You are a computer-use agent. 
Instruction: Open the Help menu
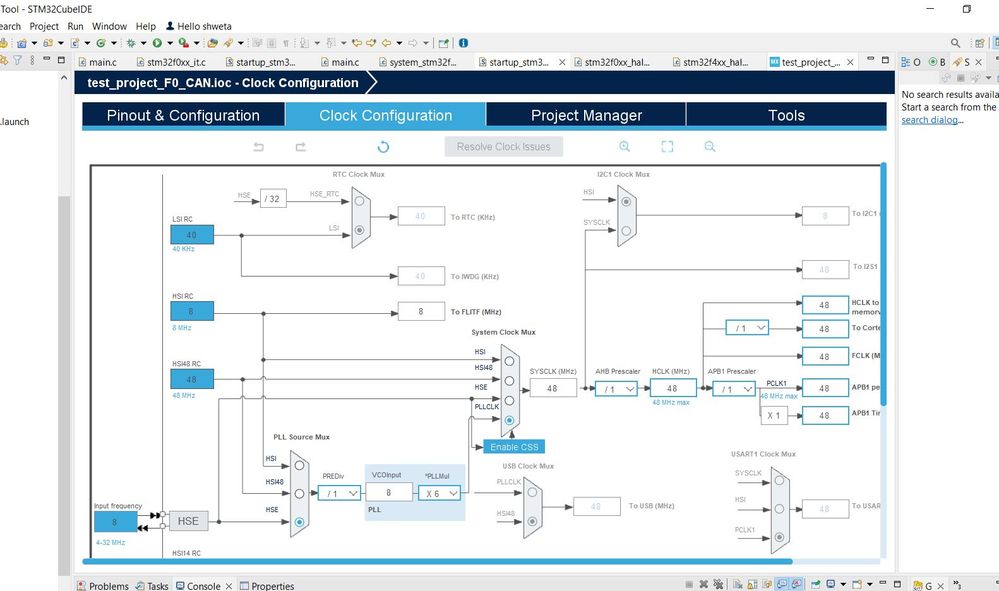(145, 26)
